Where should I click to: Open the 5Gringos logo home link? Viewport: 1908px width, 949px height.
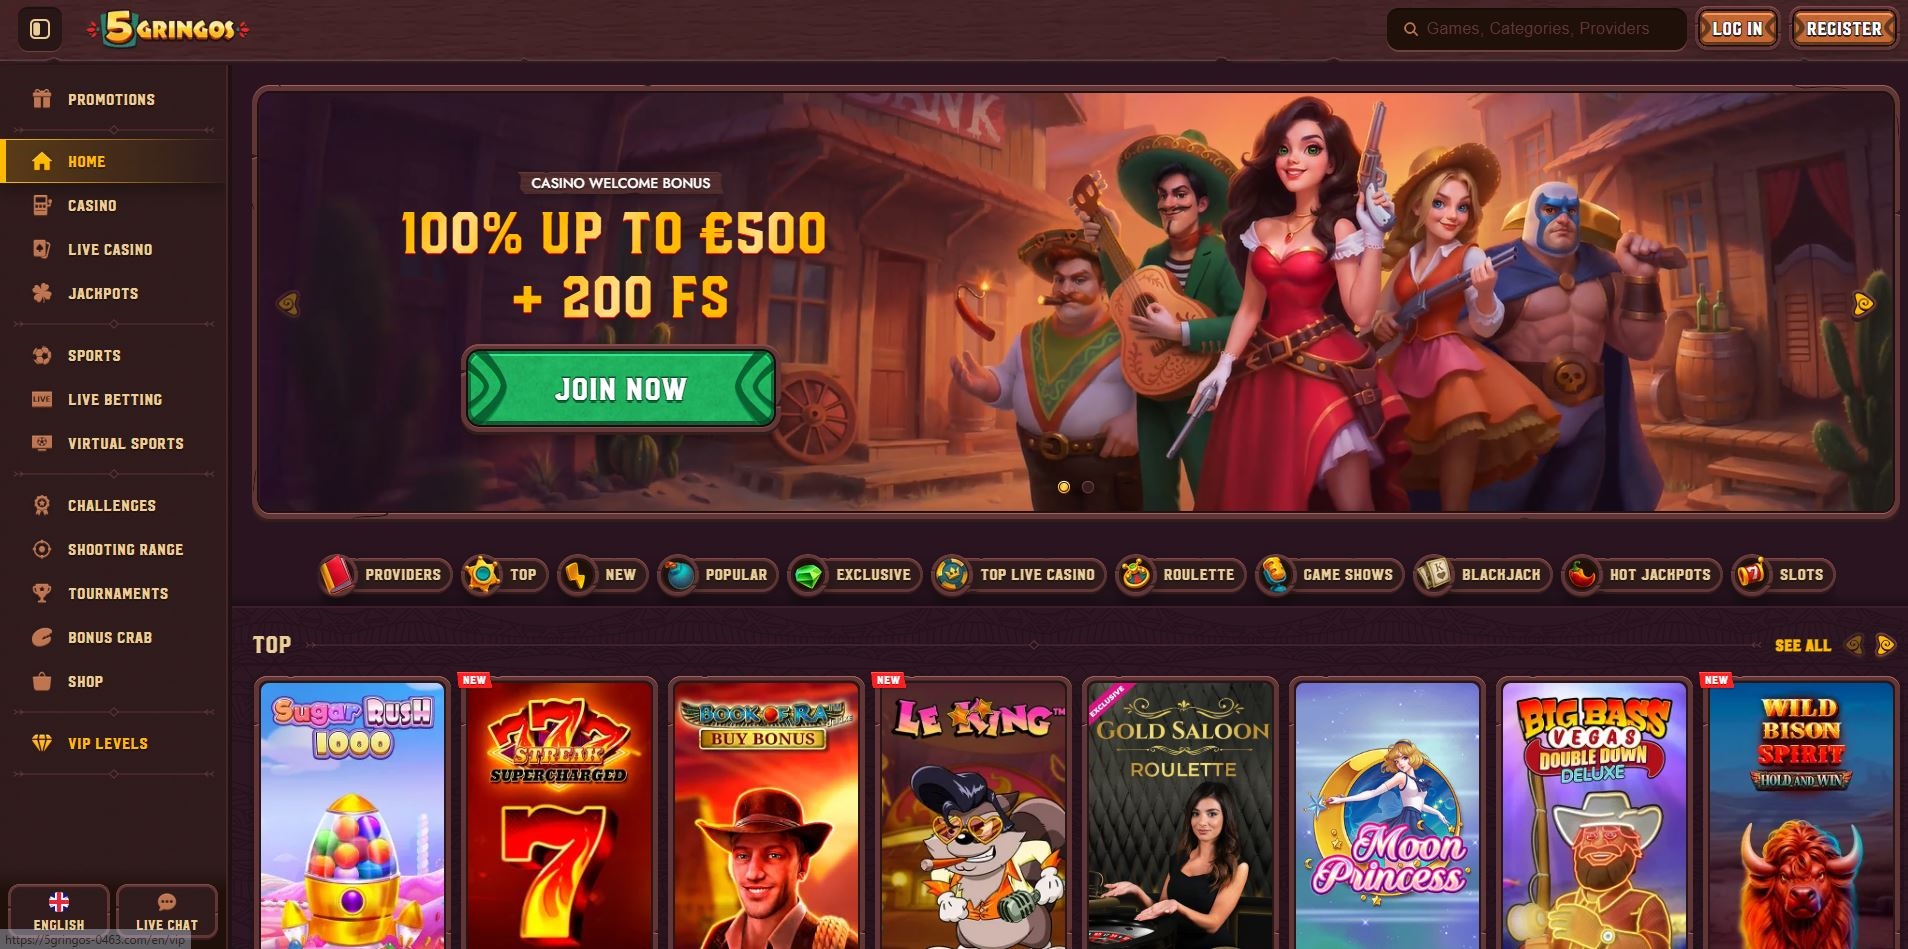(x=168, y=29)
